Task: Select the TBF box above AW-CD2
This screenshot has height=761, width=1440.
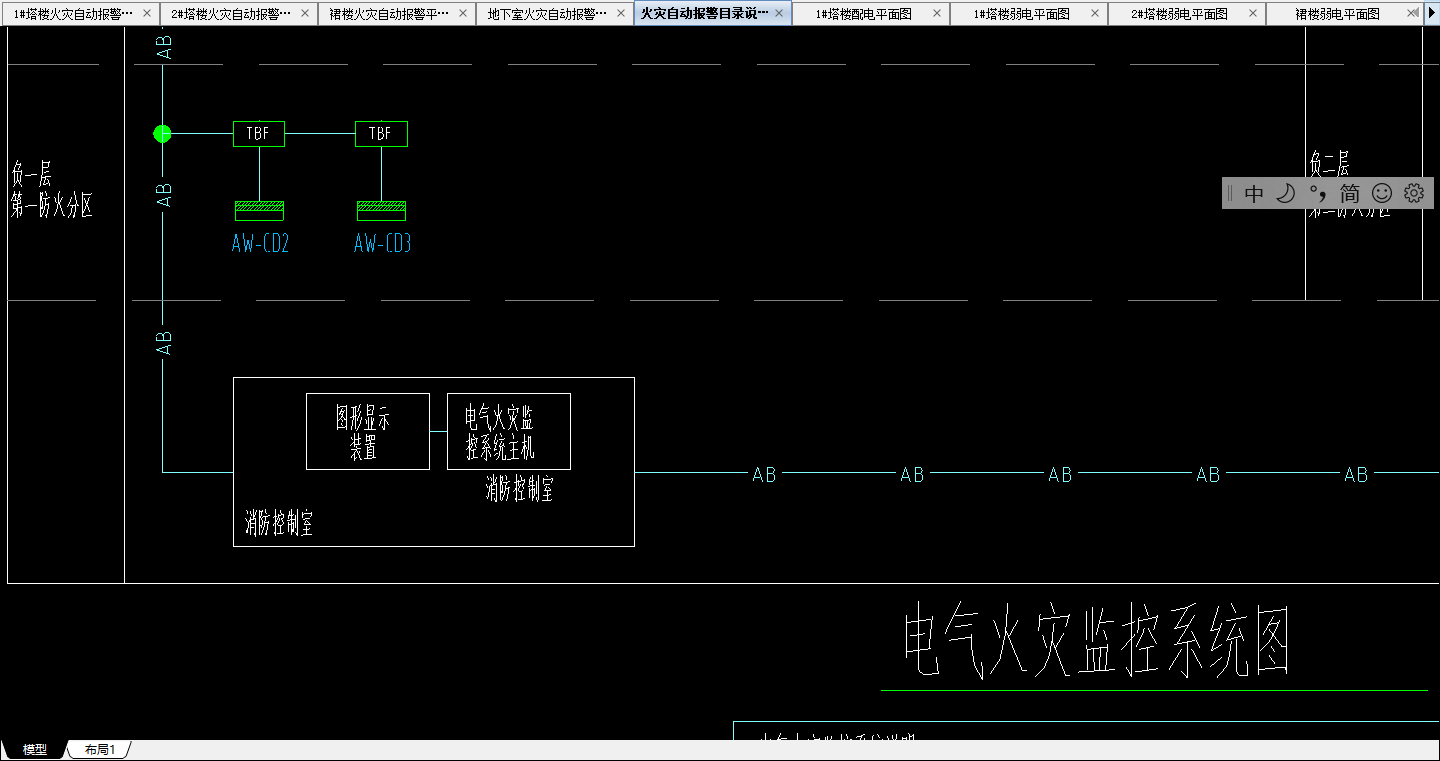Action: point(259,134)
